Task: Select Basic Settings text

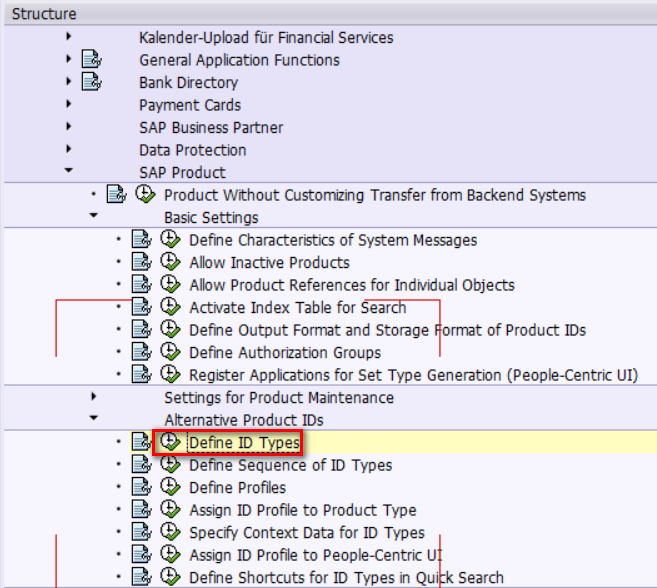Action: (211, 218)
